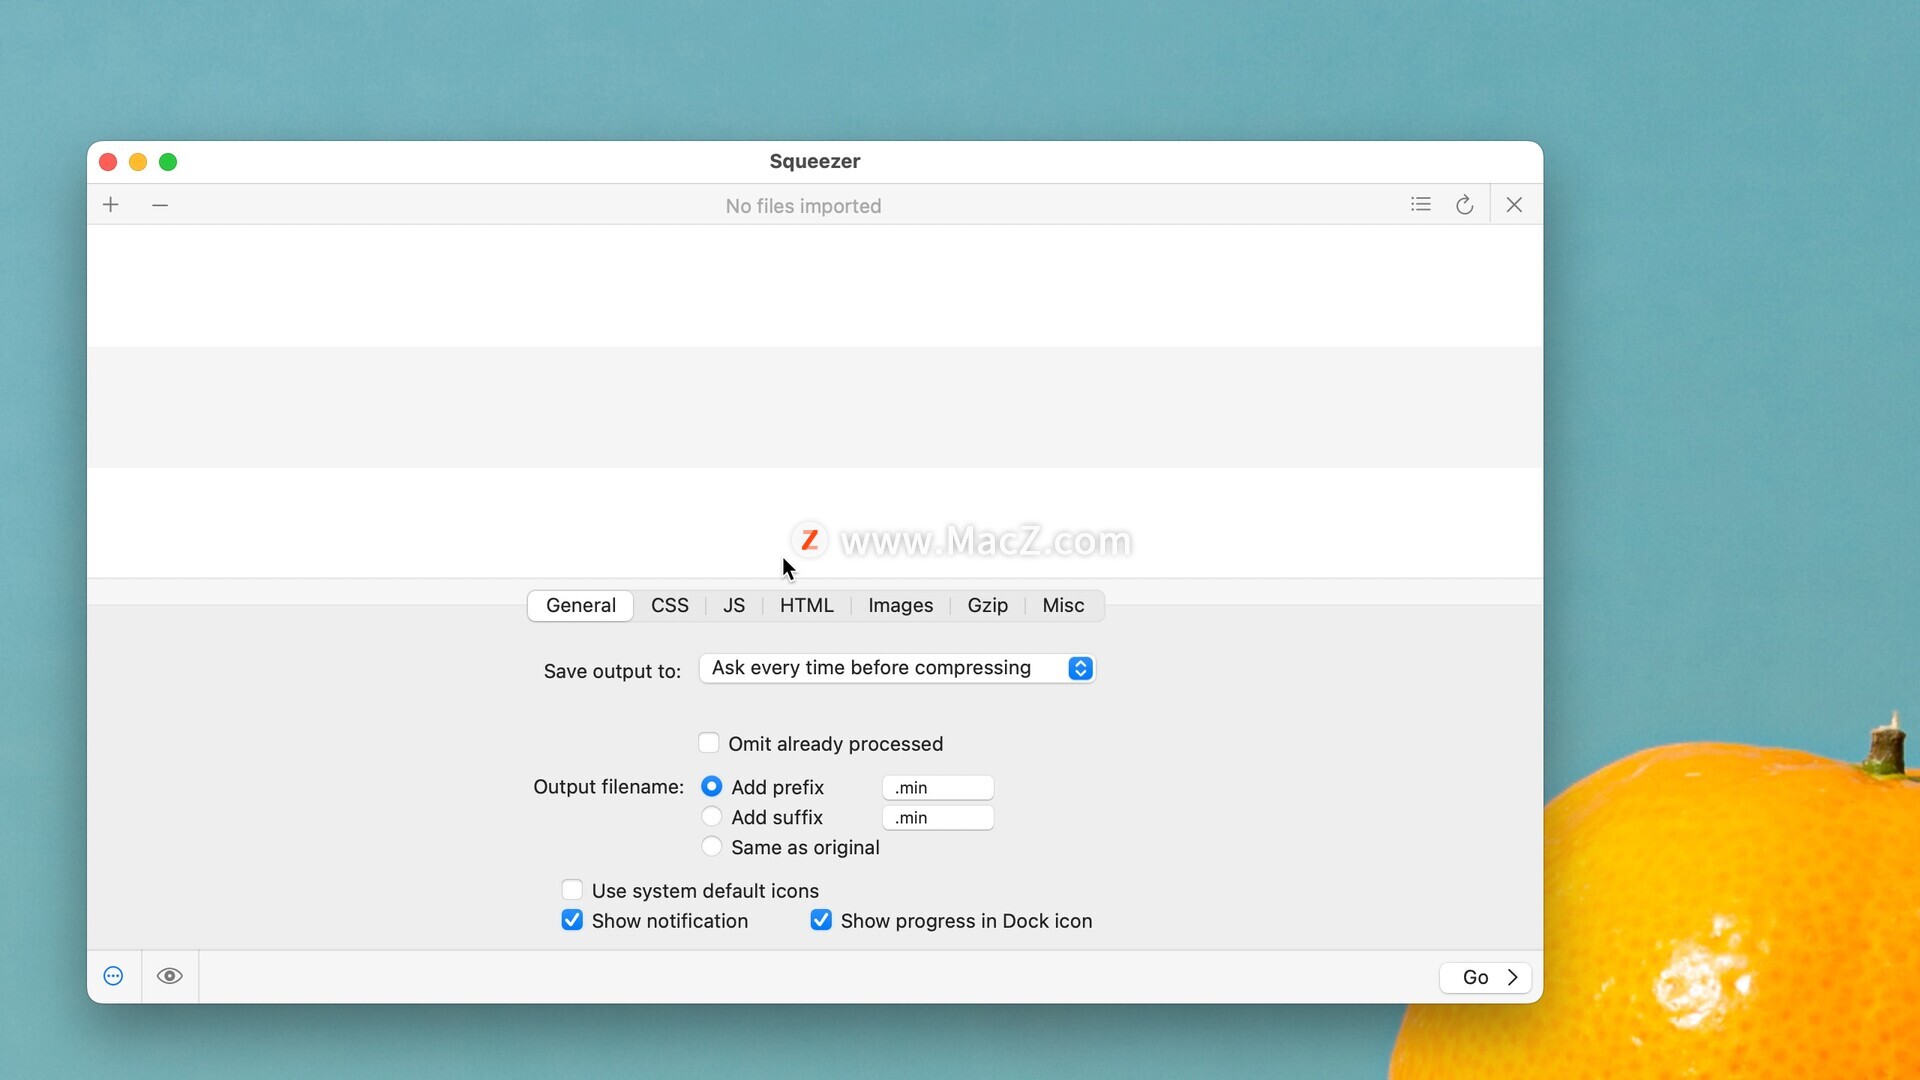Click the Go button
This screenshot has width=1920, height=1080.
[x=1485, y=977]
